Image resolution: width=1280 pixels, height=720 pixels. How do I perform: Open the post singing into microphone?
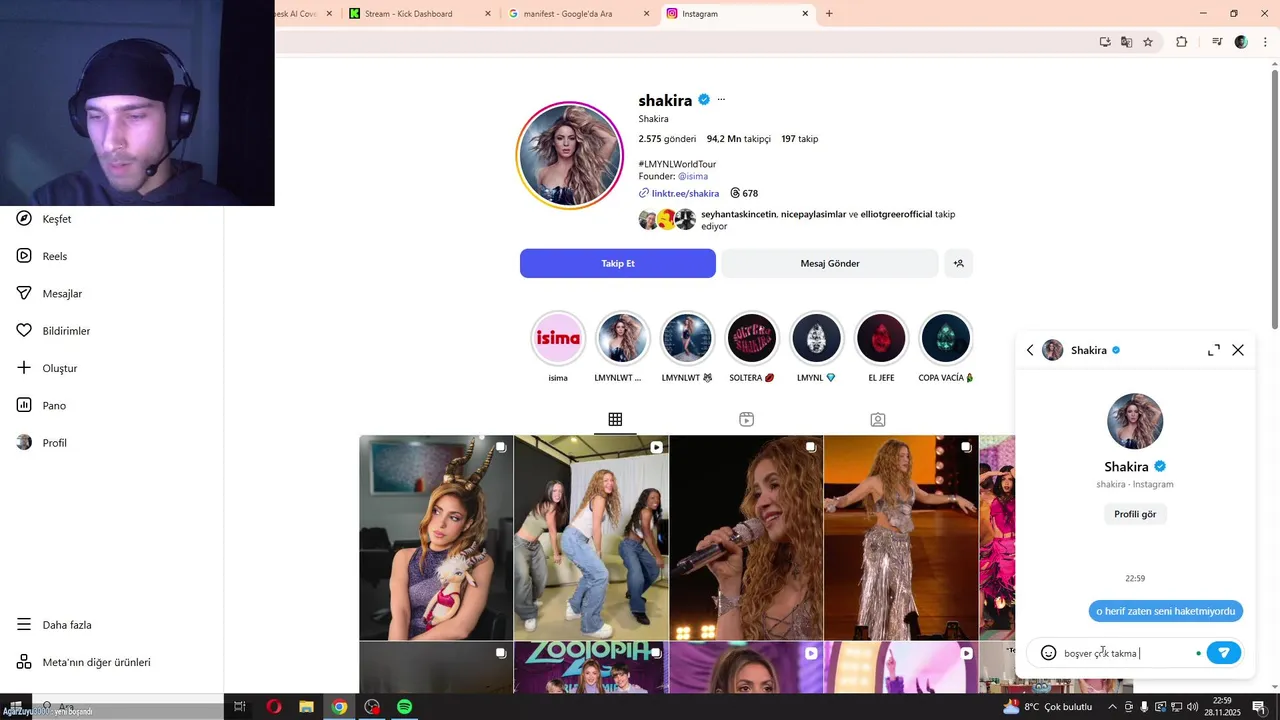tap(746, 538)
